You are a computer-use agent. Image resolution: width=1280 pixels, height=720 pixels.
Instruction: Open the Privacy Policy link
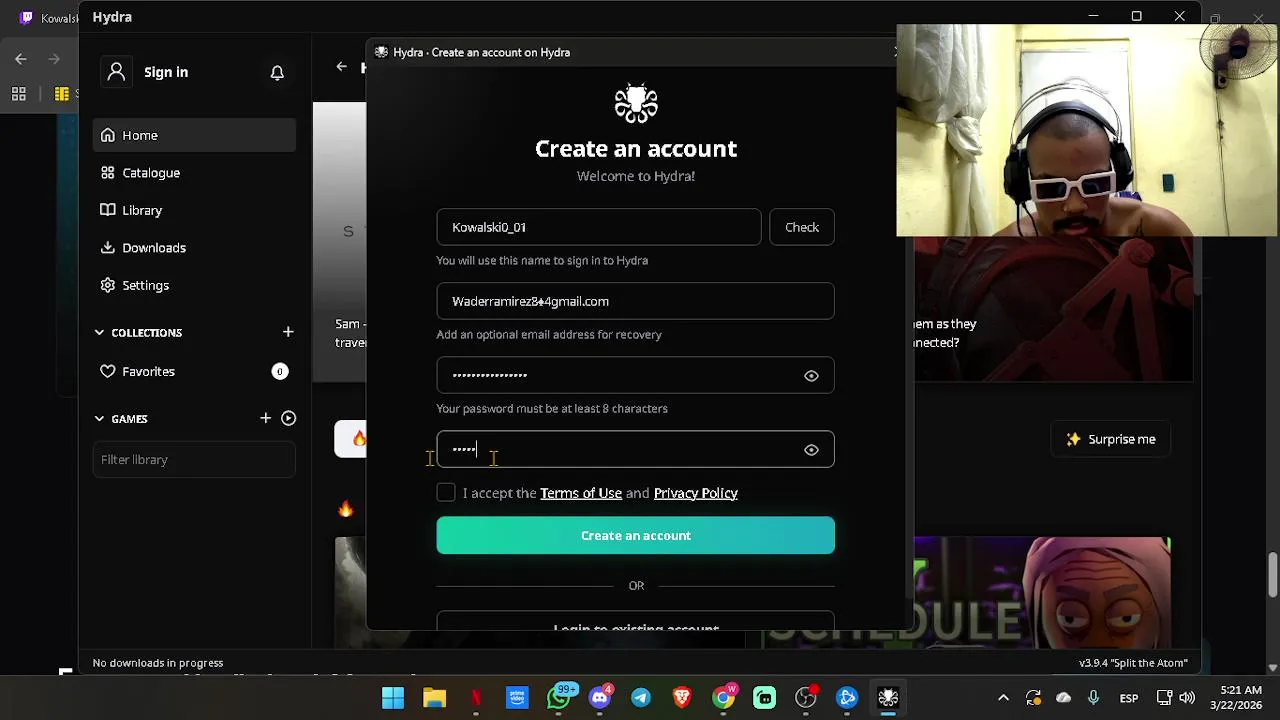tap(695, 493)
